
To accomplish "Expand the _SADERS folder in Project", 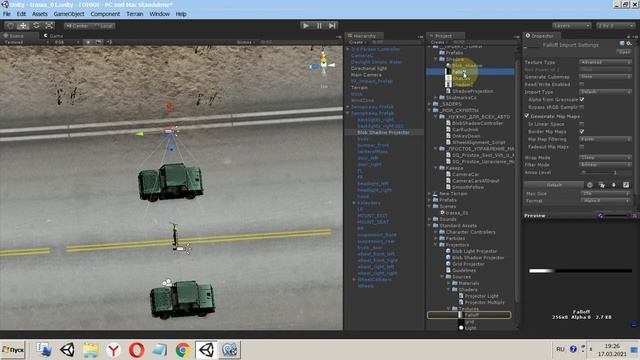I will (429, 104).
